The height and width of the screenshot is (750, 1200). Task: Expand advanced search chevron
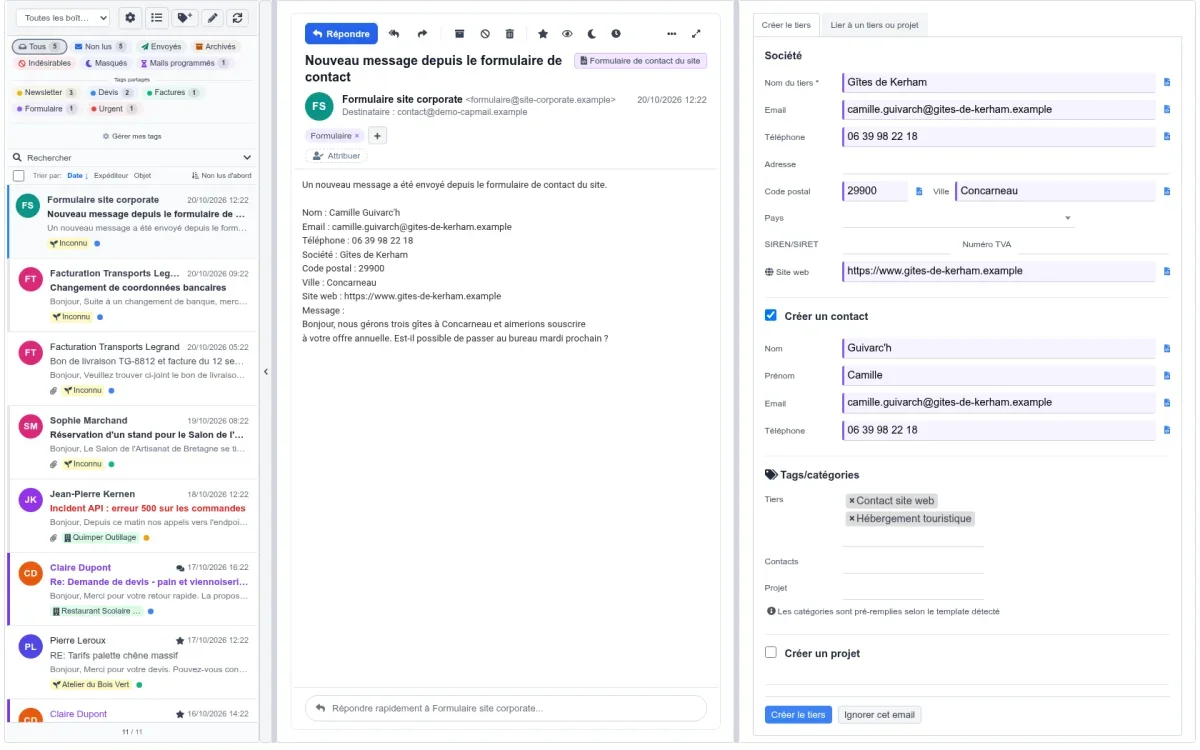pyautogui.click(x=247, y=157)
